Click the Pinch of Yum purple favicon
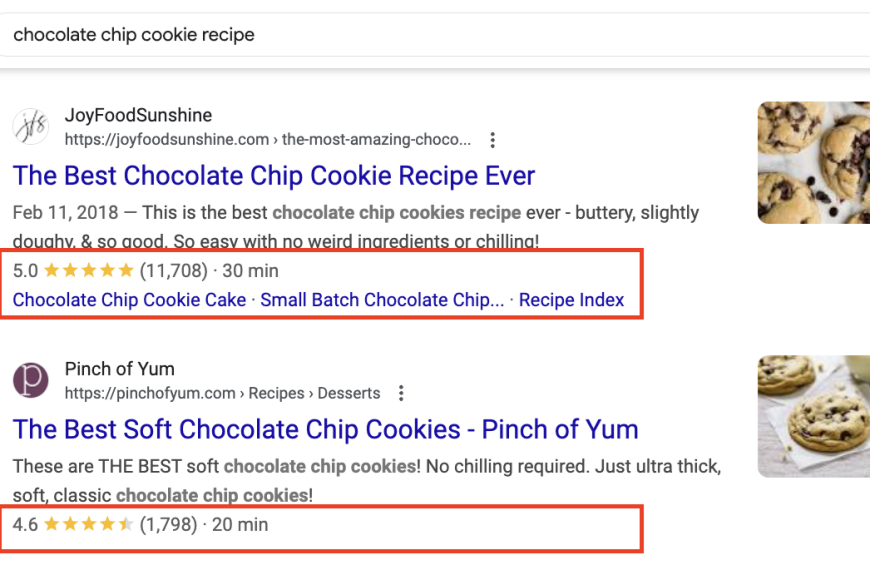Screen dimensions: 870x570 coord(31,380)
